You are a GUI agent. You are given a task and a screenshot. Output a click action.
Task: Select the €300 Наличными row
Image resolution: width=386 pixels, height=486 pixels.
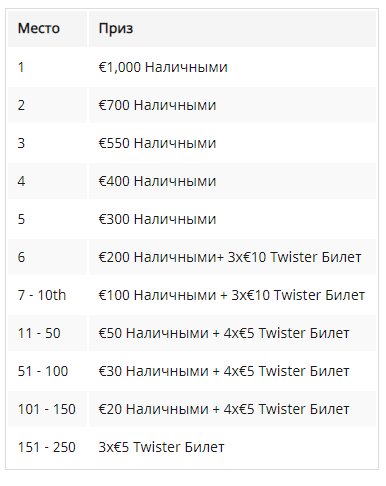[x=192, y=219]
